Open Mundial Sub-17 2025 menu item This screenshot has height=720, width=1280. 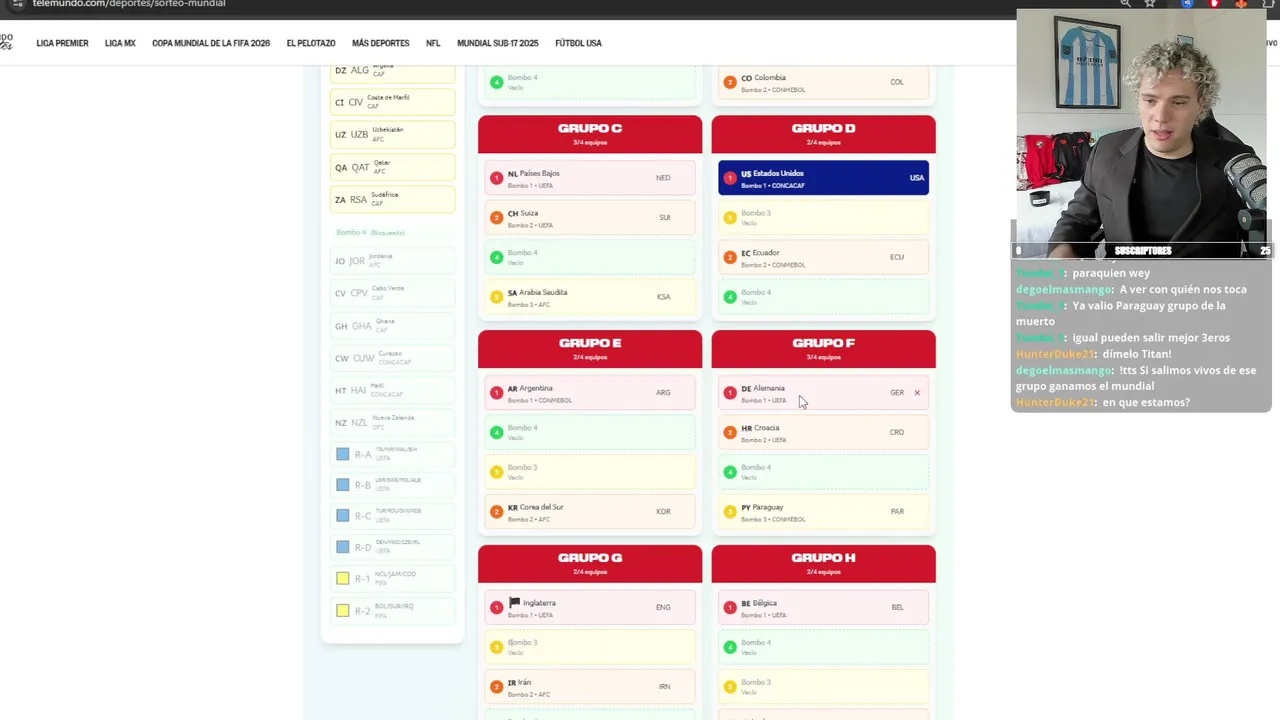(498, 43)
